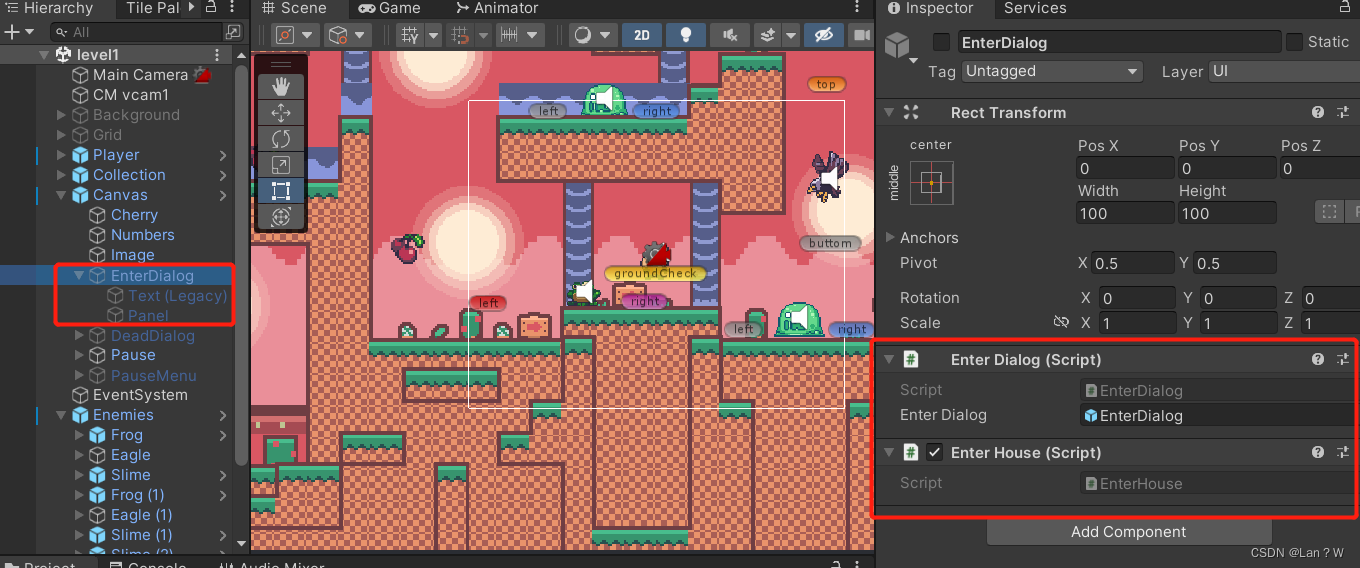Toggle scene lighting lightbulb icon
Screen dimensions: 1360x568
click(x=686, y=35)
